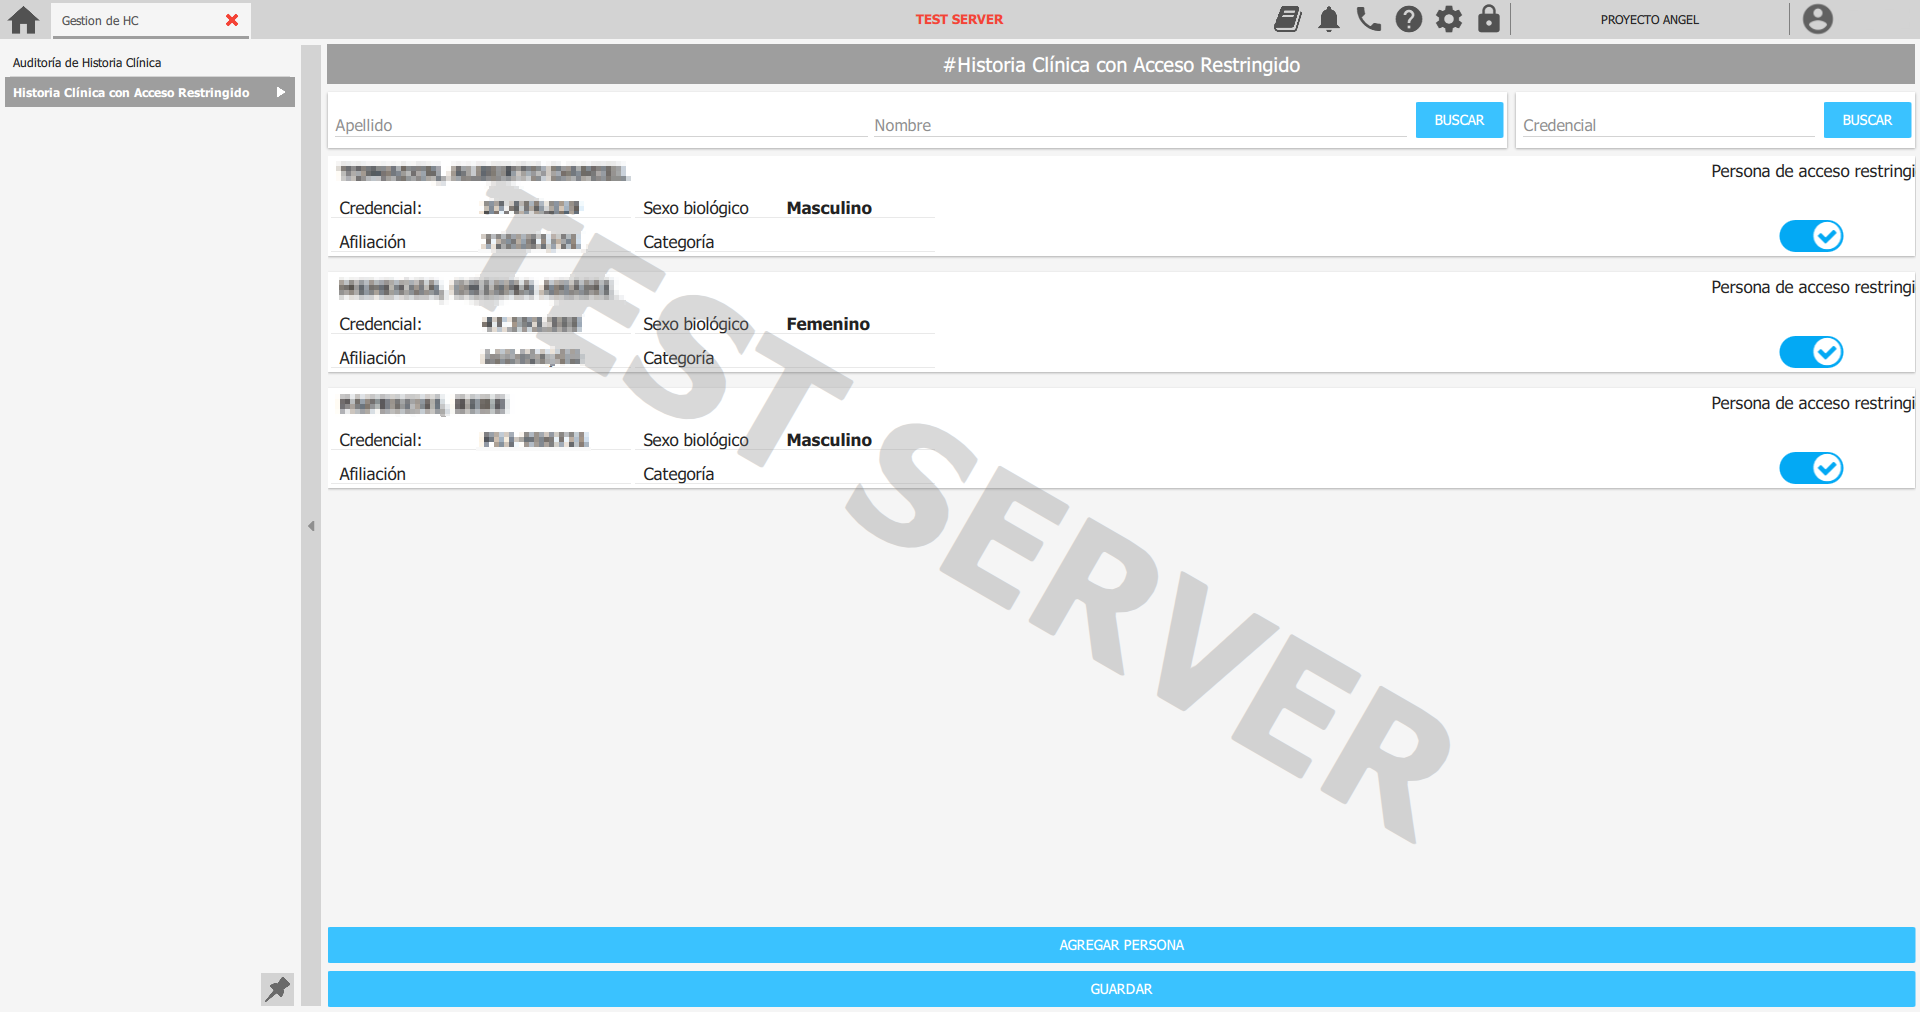
Task: Open the help question mark icon
Action: (x=1408, y=19)
